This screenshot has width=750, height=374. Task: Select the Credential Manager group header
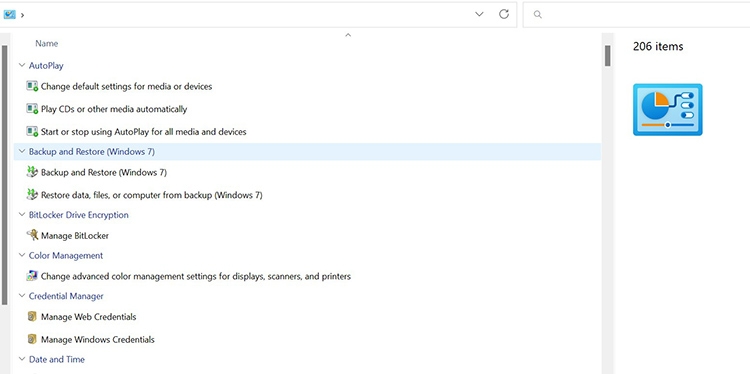(66, 296)
